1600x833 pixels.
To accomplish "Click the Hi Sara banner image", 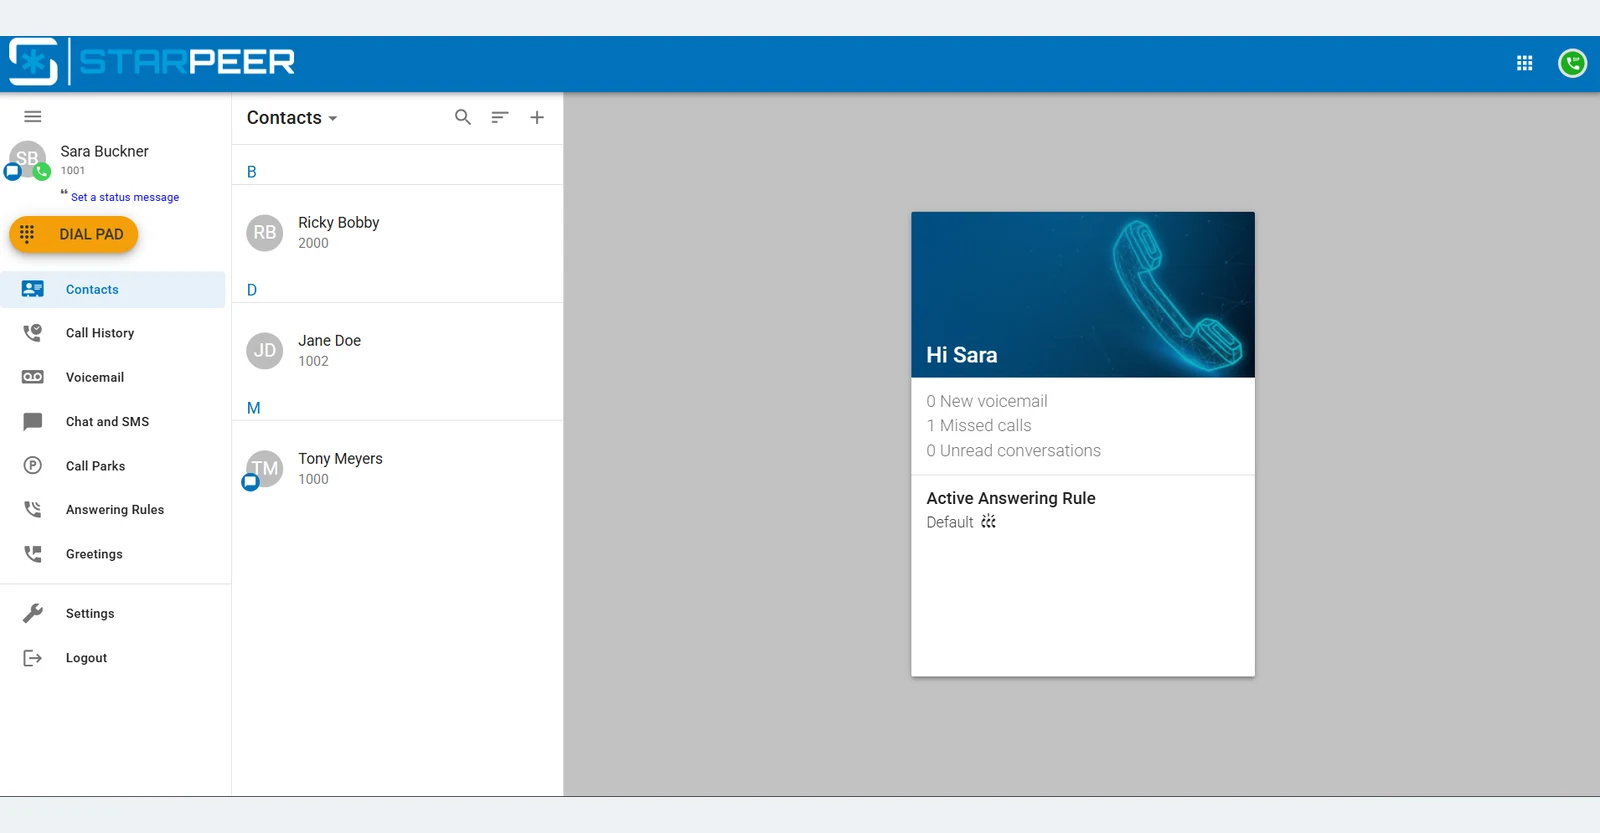I will pyautogui.click(x=1083, y=294).
